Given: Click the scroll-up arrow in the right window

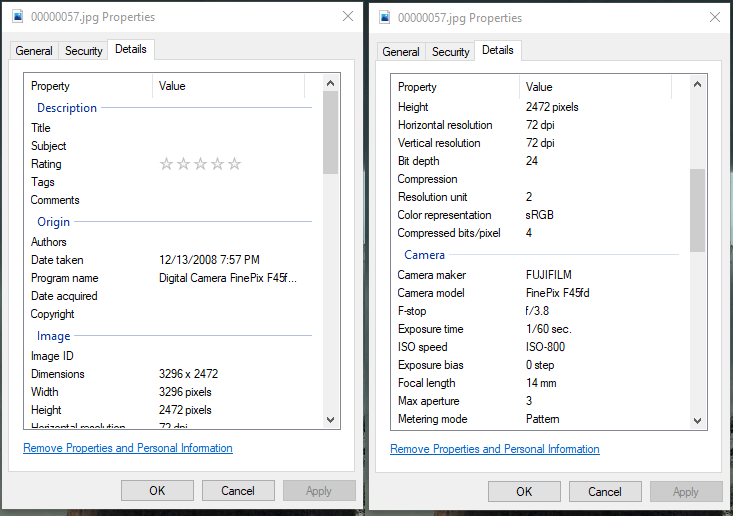Looking at the screenshot, I should coord(698,84).
